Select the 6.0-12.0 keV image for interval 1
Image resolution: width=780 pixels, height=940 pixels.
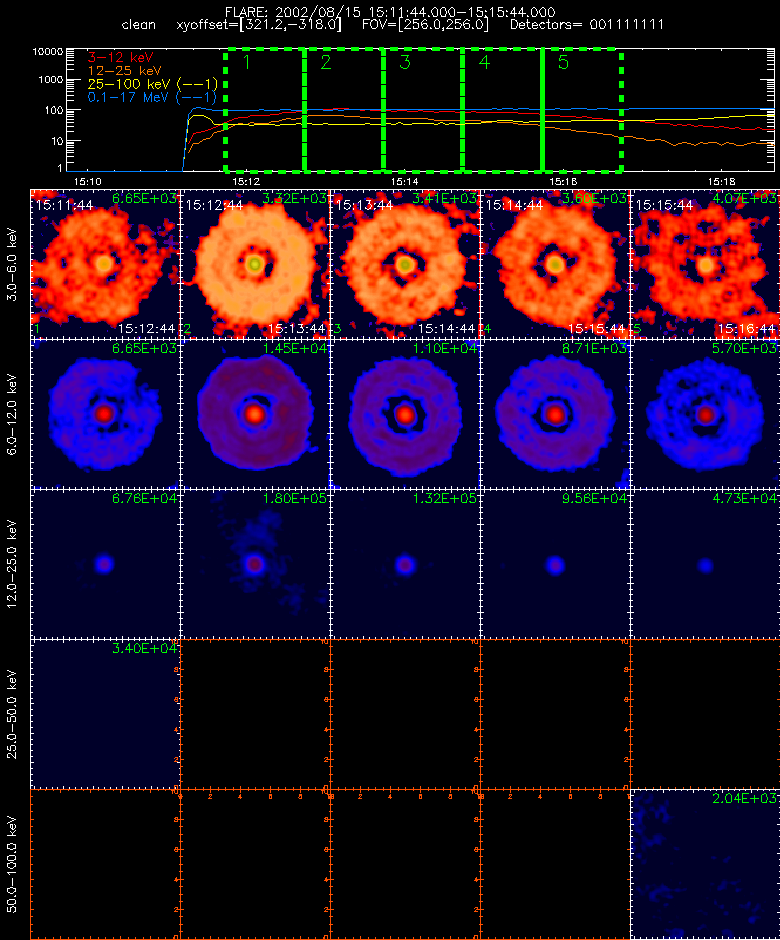105,414
